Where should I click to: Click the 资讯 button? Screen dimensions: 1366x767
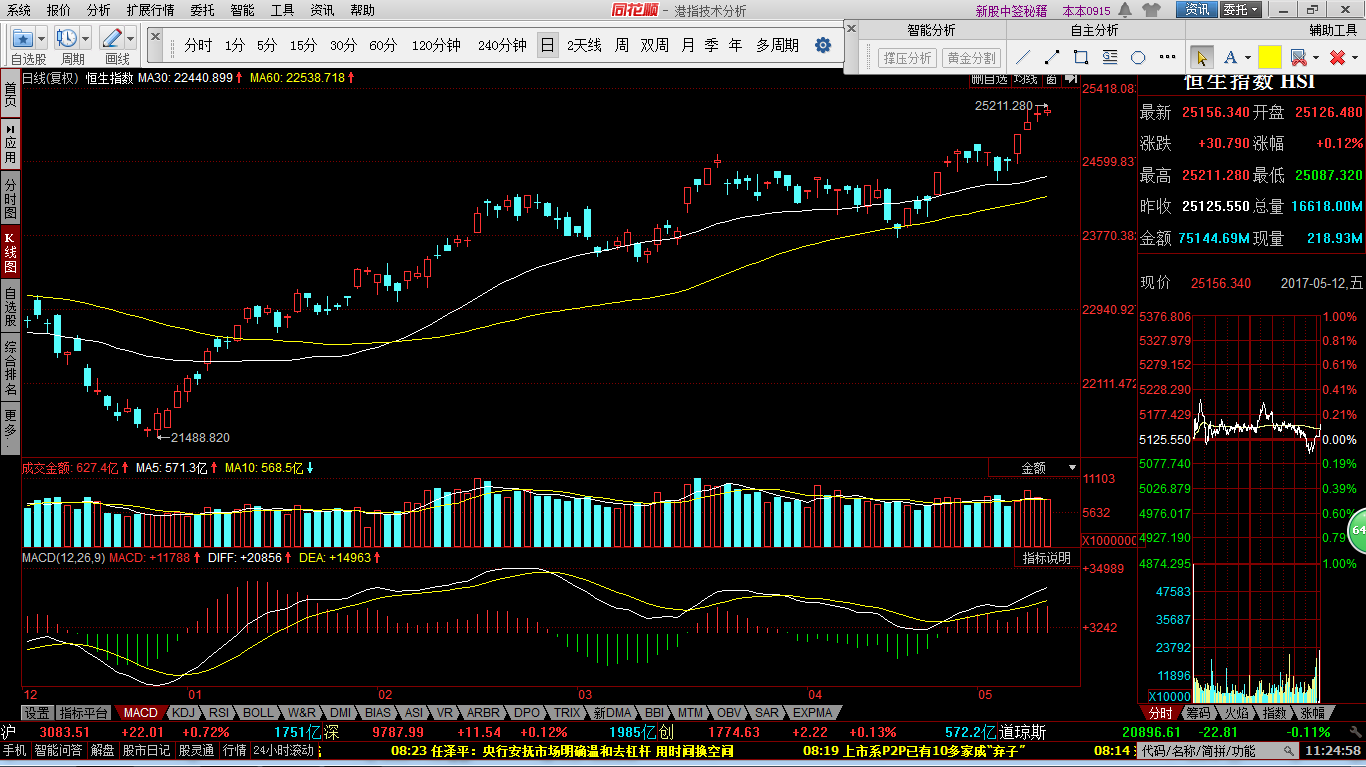tap(1197, 10)
